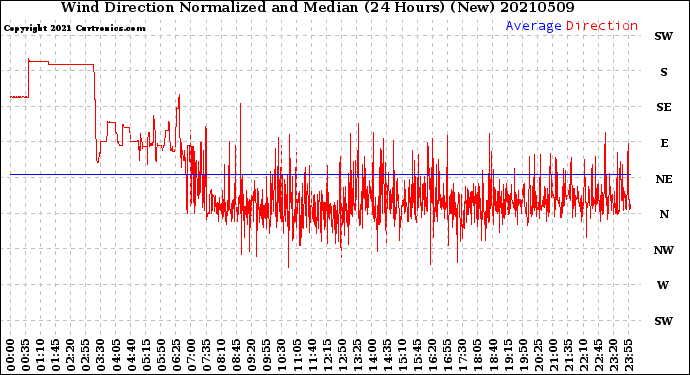Click the 18:05 time axis label
The width and height of the screenshot is (690, 375).
pos(477,355)
